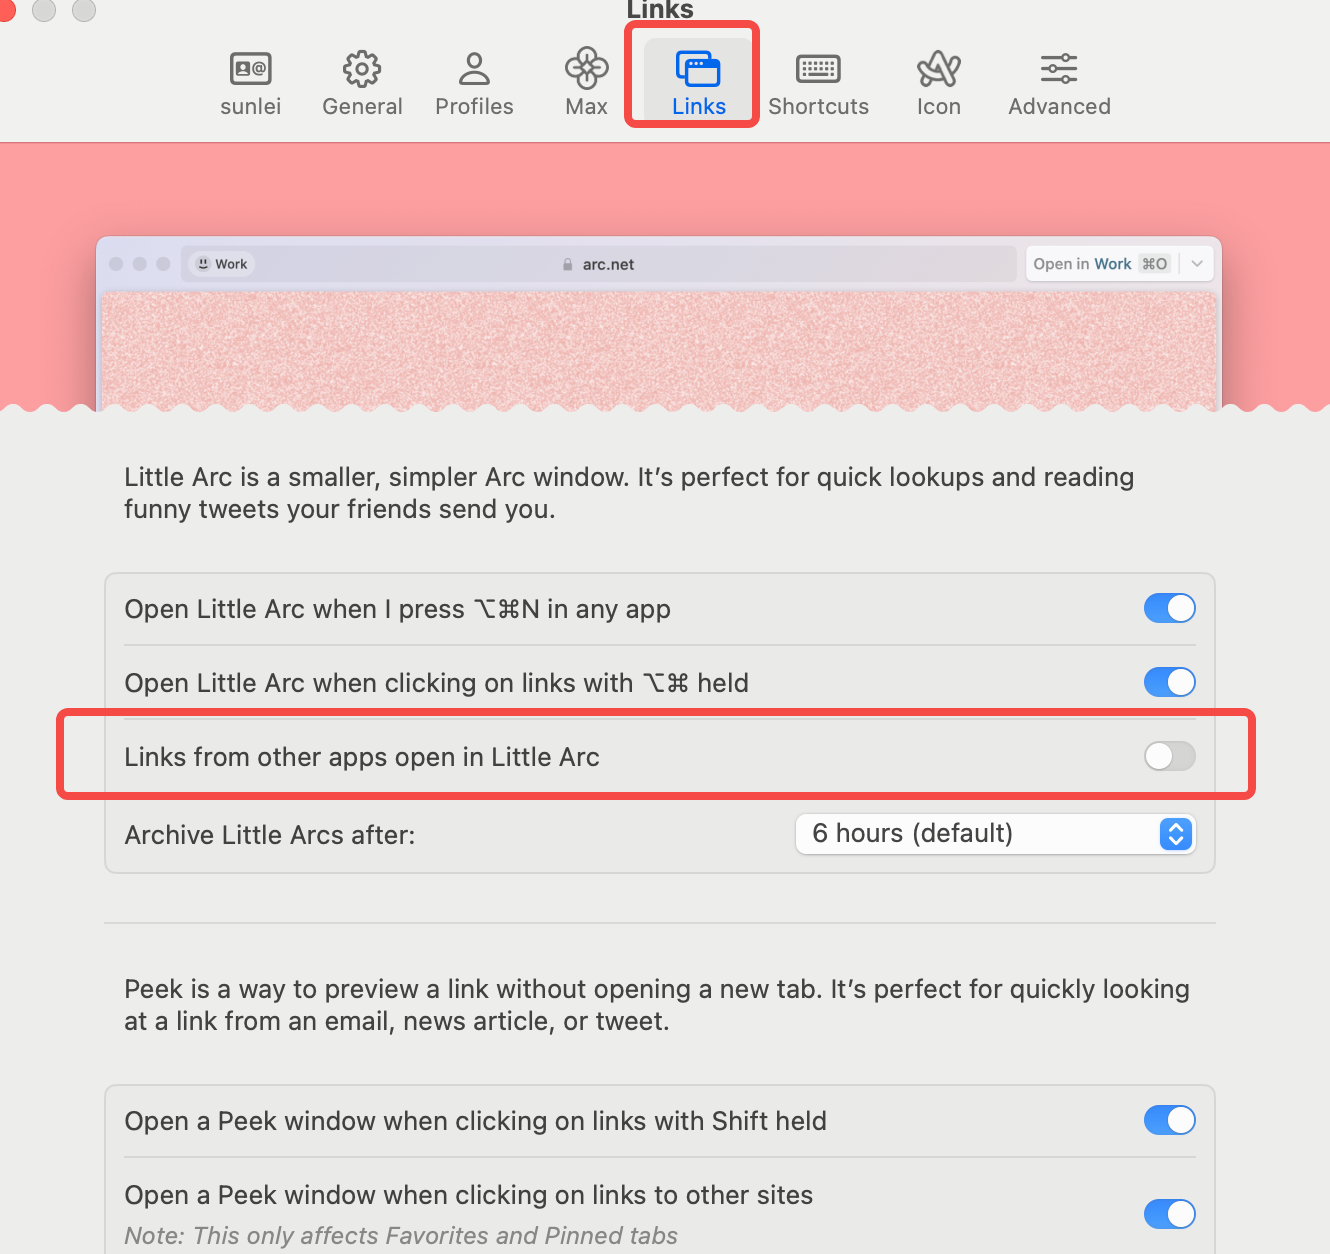The width and height of the screenshot is (1330, 1254).
Task: Open the Archive Little Arcs after dropdown
Action: point(995,834)
